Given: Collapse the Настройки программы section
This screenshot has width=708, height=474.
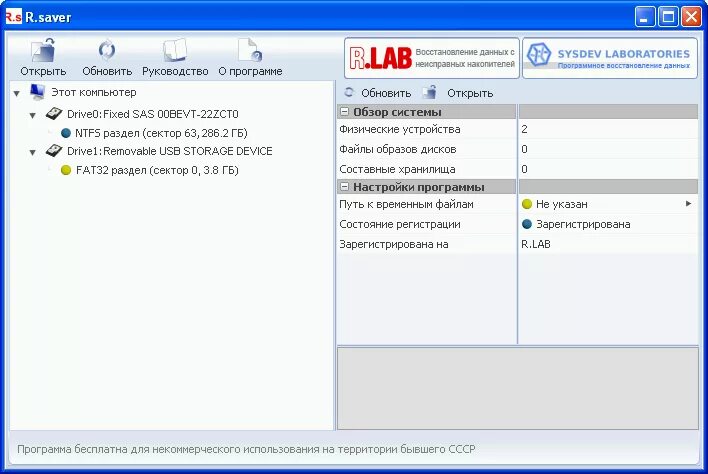Looking at the screenshot, I should (x=345, y=186).
